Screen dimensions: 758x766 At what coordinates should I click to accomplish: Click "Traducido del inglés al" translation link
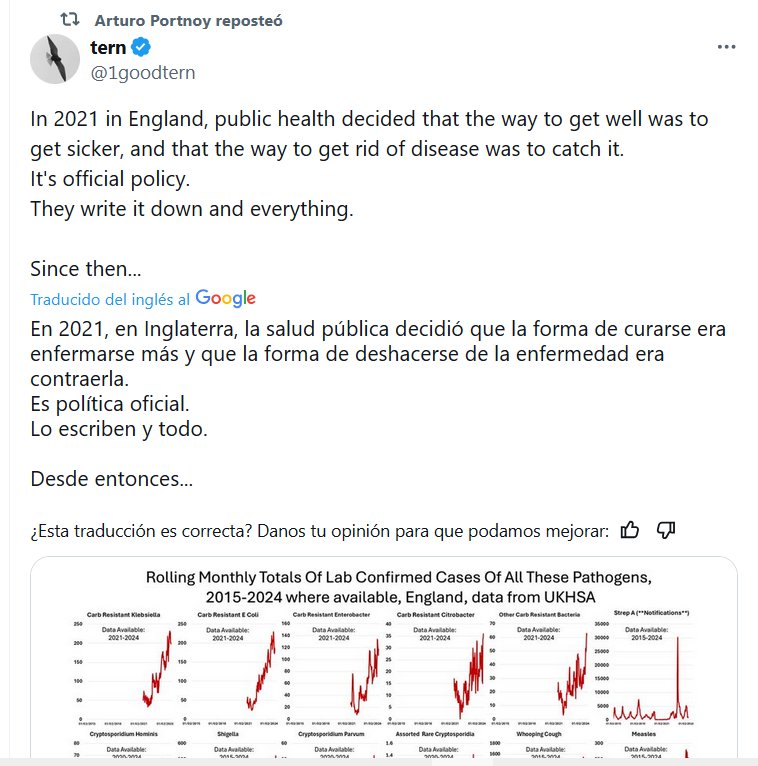(110, 299)
